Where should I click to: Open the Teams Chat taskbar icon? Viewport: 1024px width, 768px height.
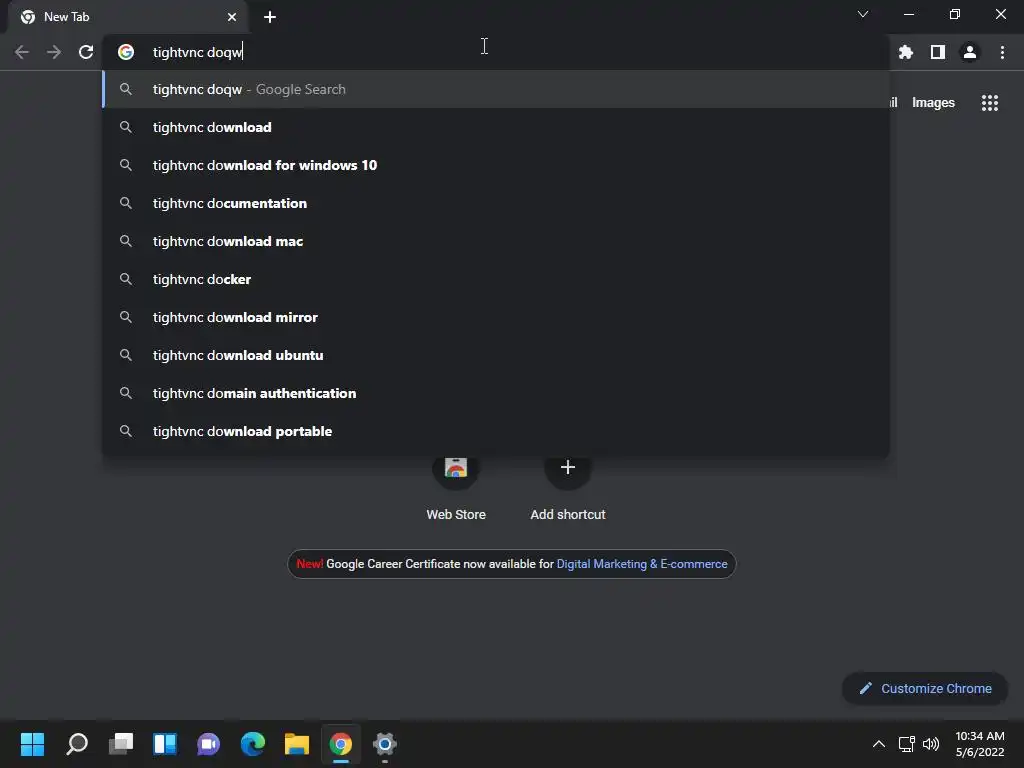(x=208, y=744)
